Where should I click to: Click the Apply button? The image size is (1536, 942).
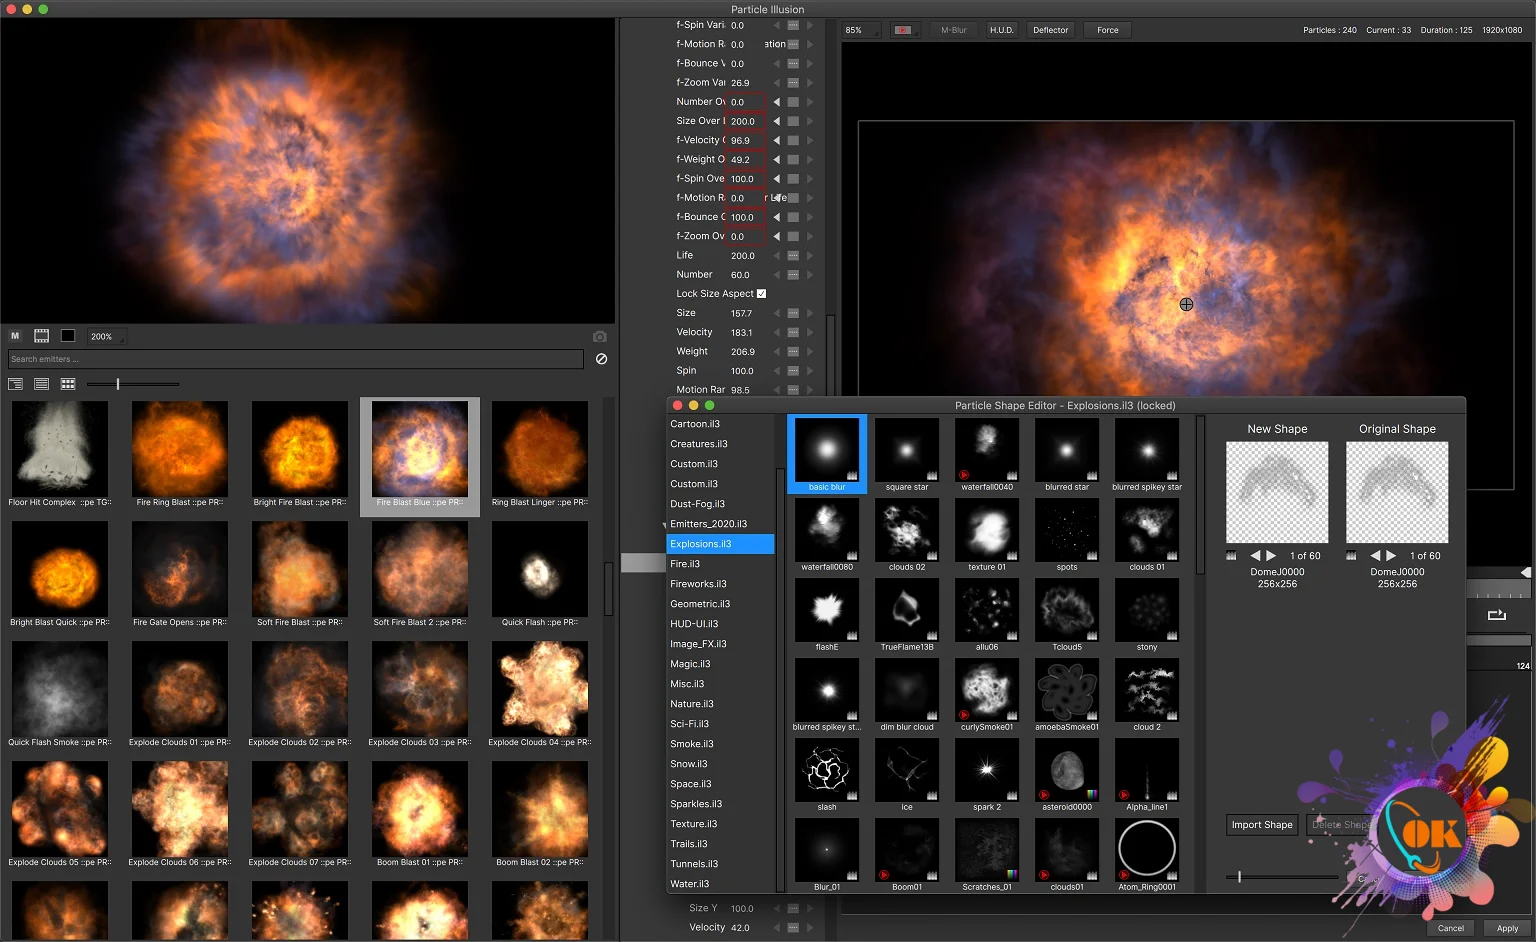click(1507, 929)
